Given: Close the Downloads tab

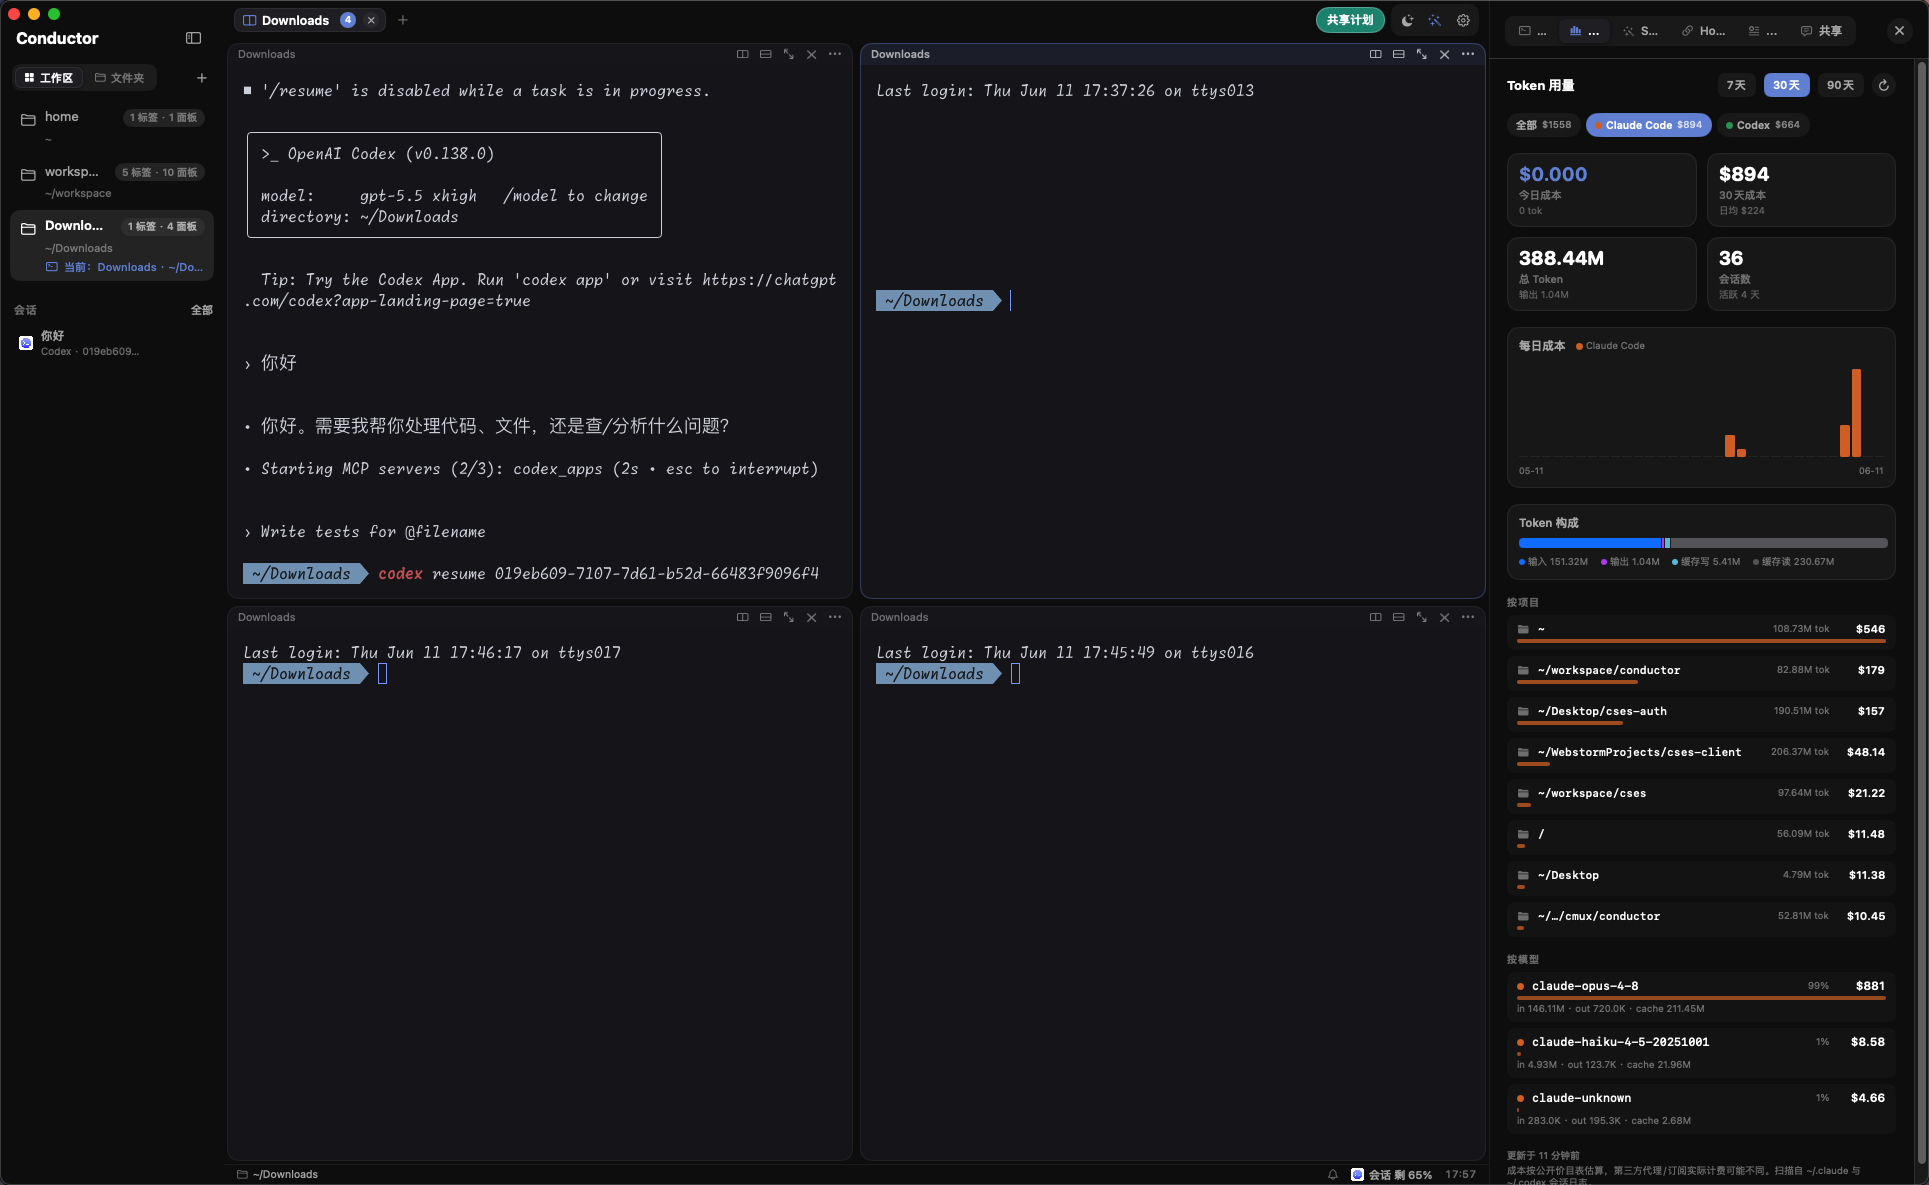Looking at the screenshot, I should click(371, 20).
